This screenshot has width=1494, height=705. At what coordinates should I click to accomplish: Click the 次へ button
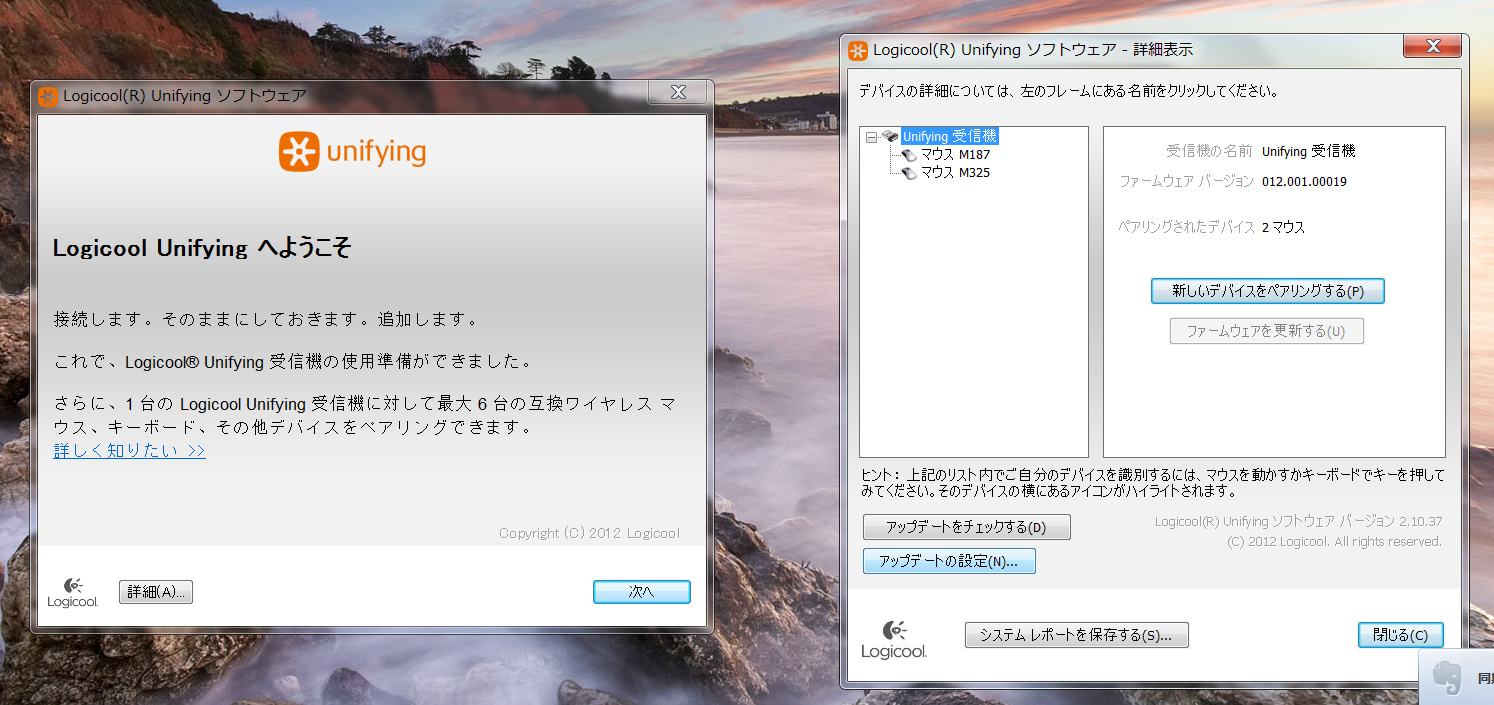pyautogui.click(x=641, y=592)
